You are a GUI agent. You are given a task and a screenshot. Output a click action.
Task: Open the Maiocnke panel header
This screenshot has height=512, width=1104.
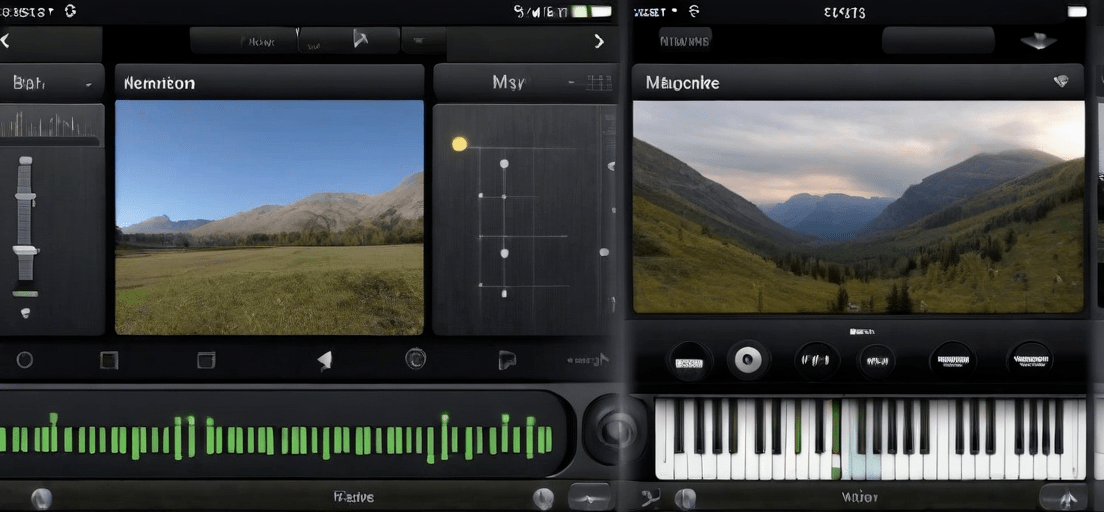(x=859, y=82)
